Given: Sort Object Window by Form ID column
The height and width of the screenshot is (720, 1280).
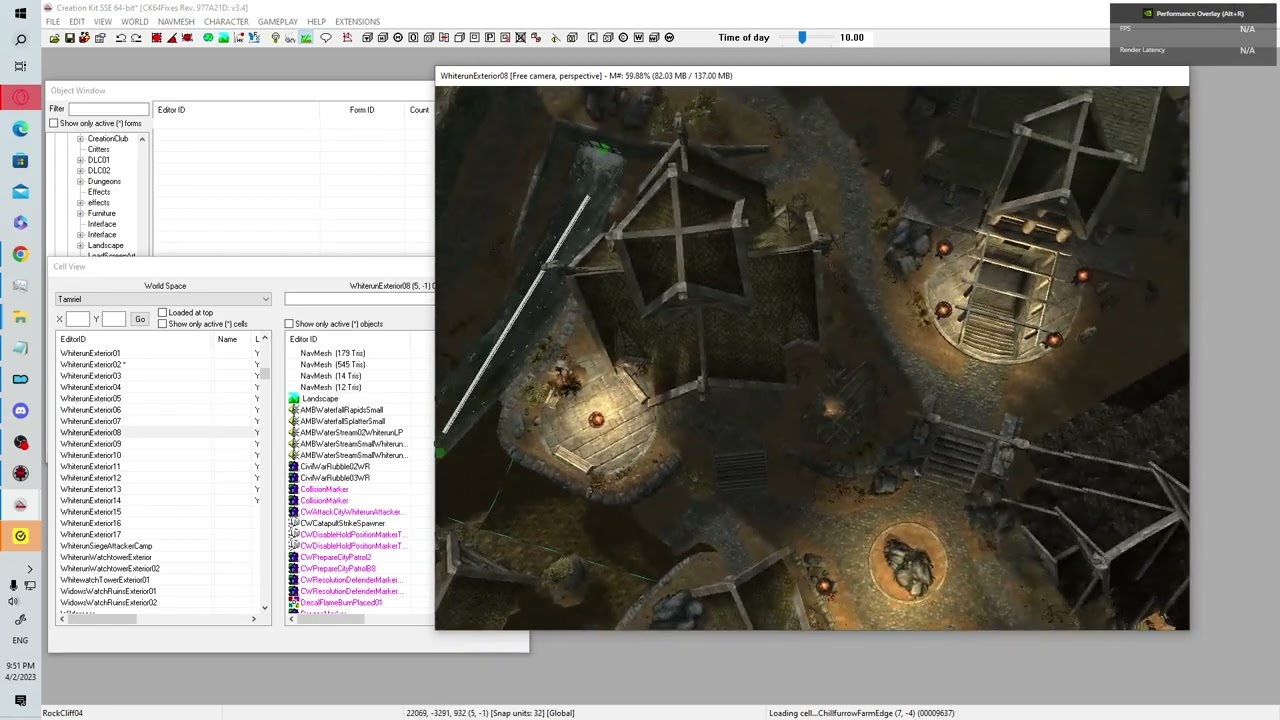Looking at the screenshot, I should coord(362,110).
